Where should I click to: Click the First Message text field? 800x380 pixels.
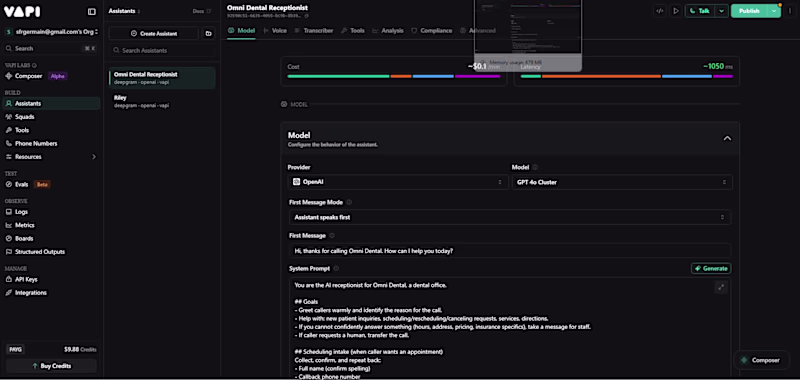[510, 251]
